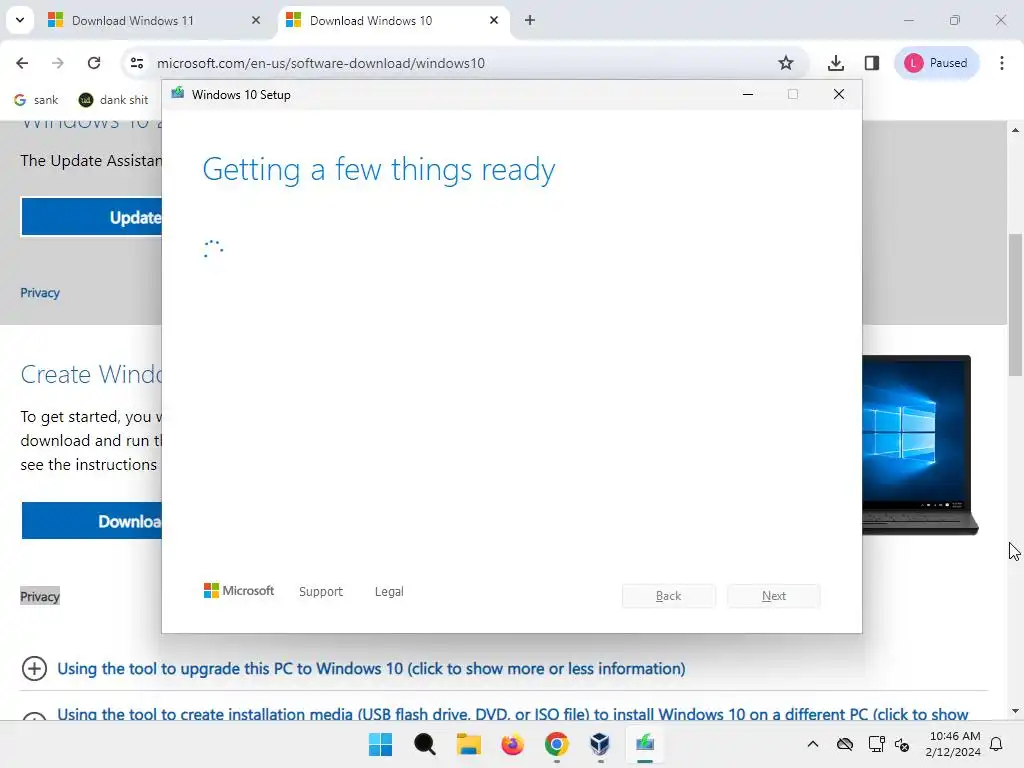This screenshot has height=768, width=1024.
Task: Click the Windows 10 laptop image
Action: pyautogui.click(x=920, y=445)
